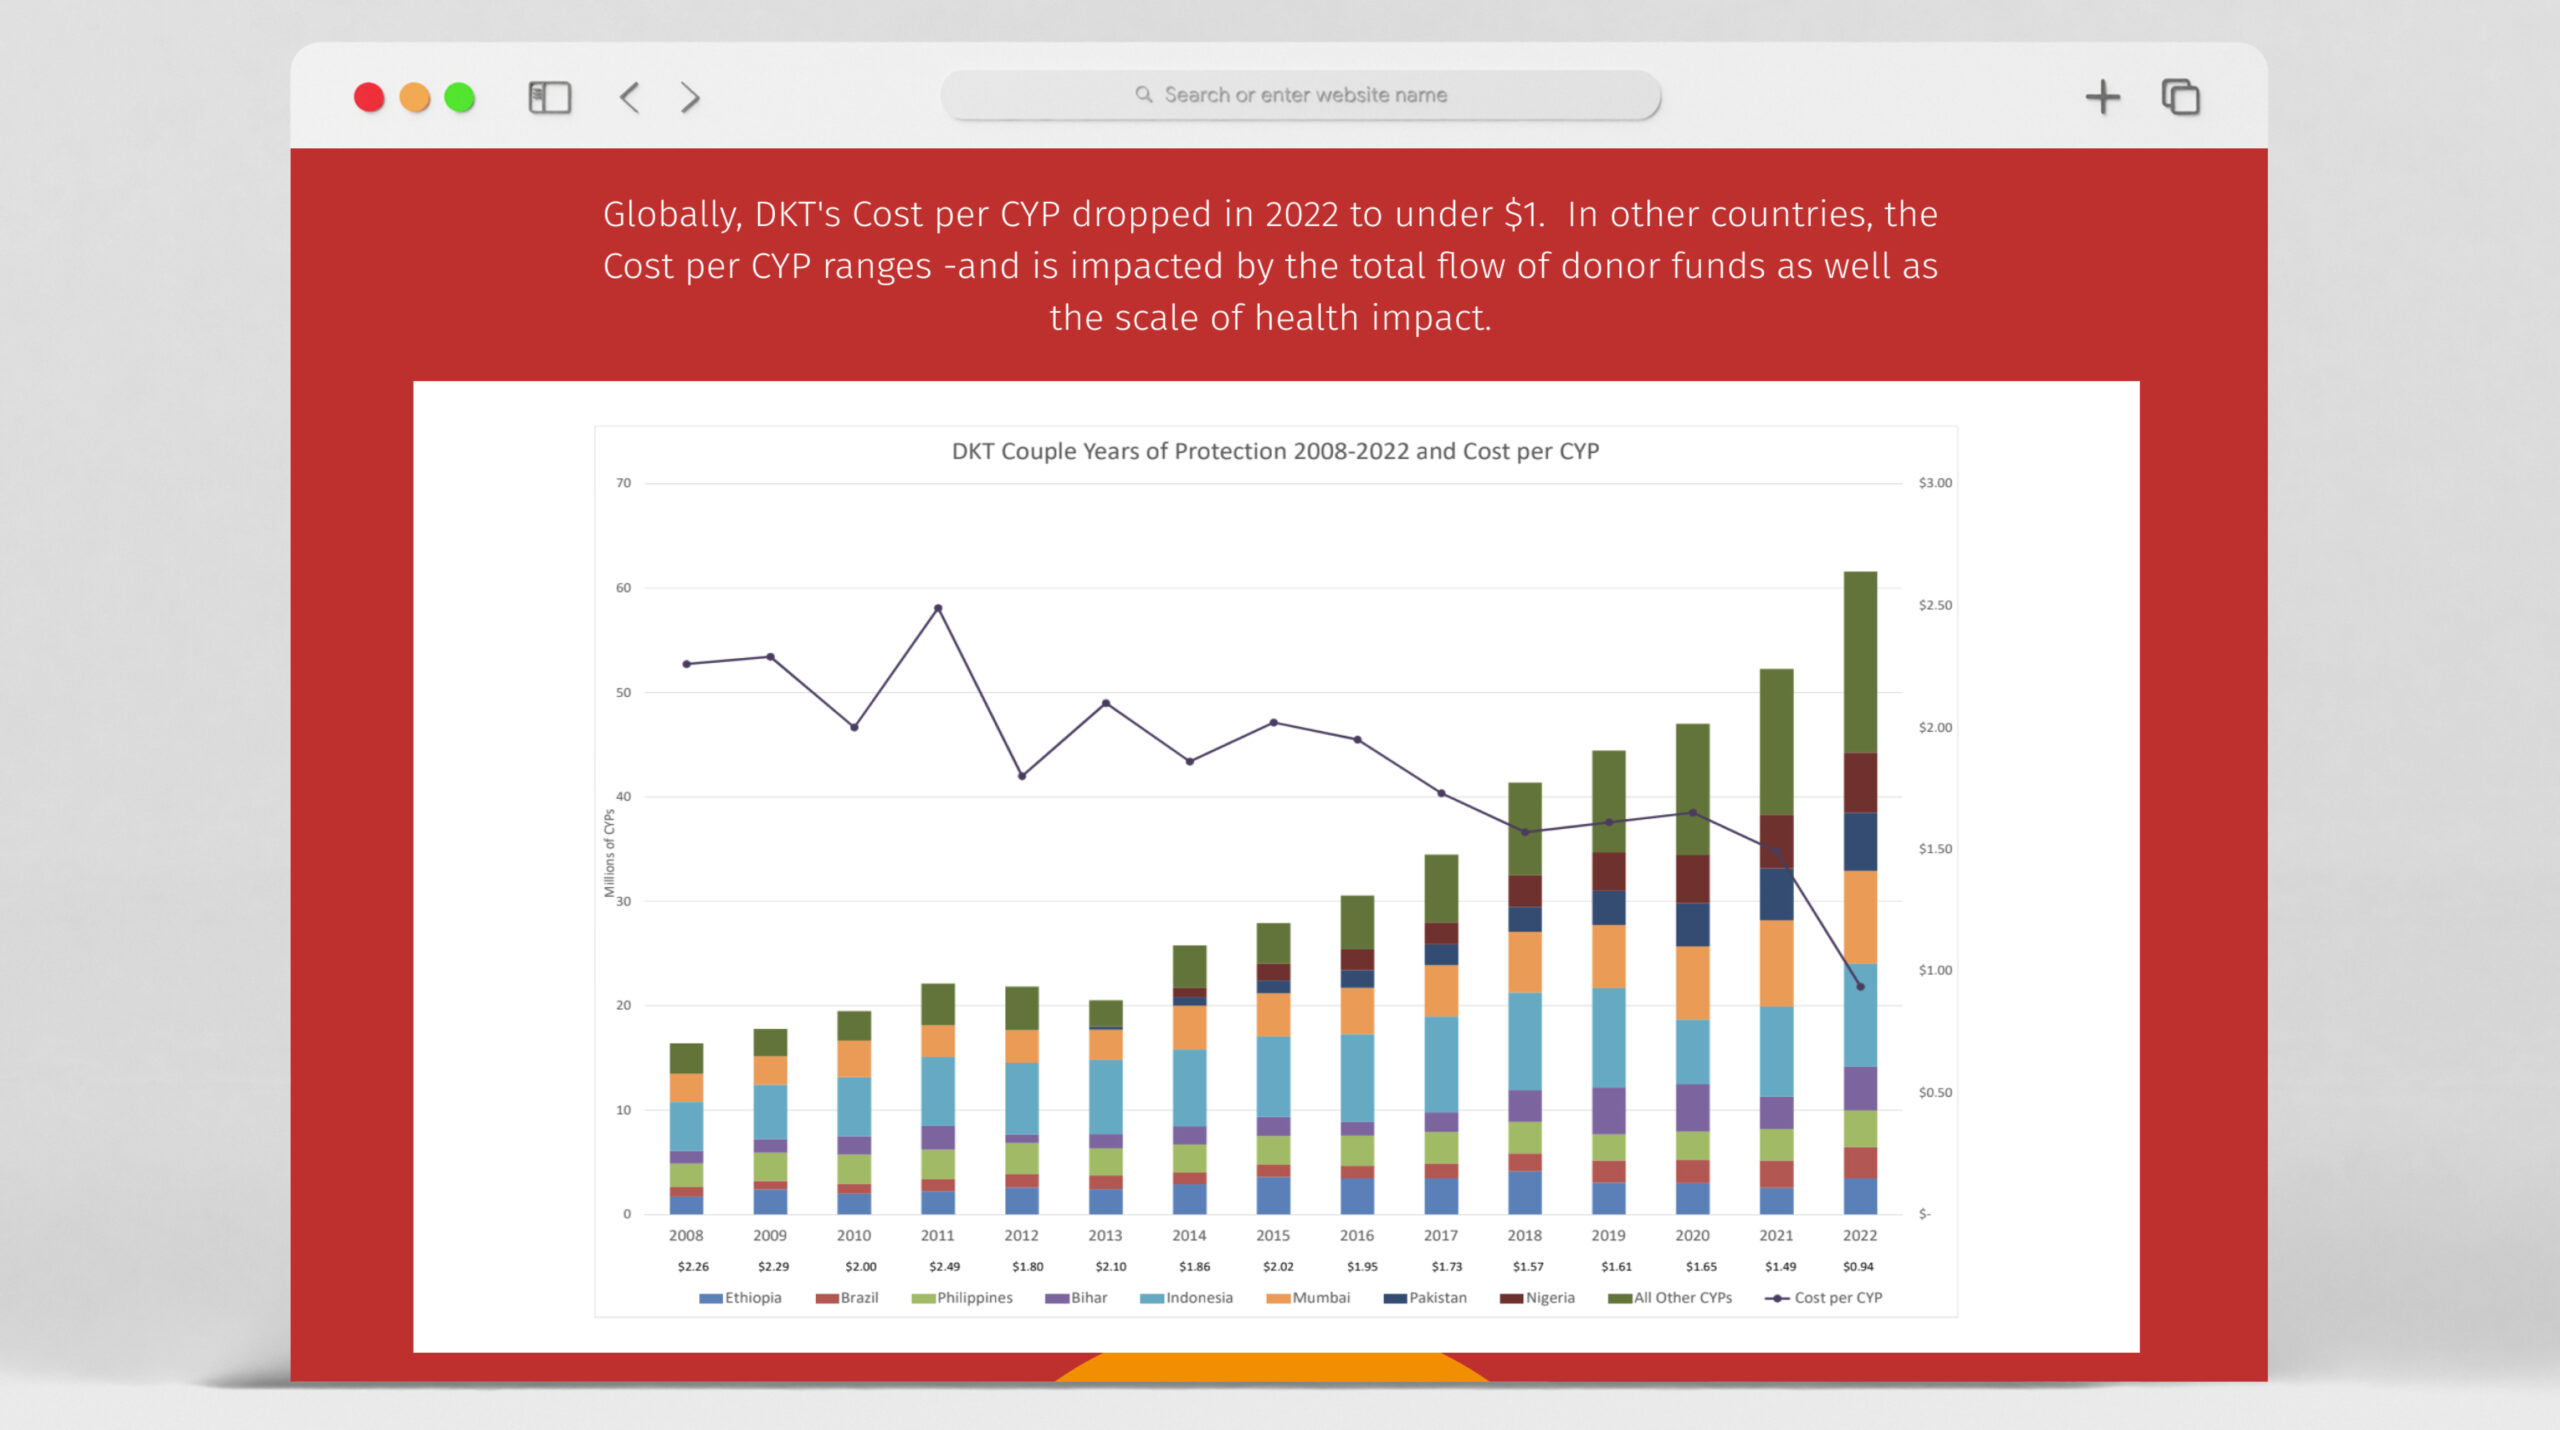Open a new tab with plus icon

[x=2102, y=97]
